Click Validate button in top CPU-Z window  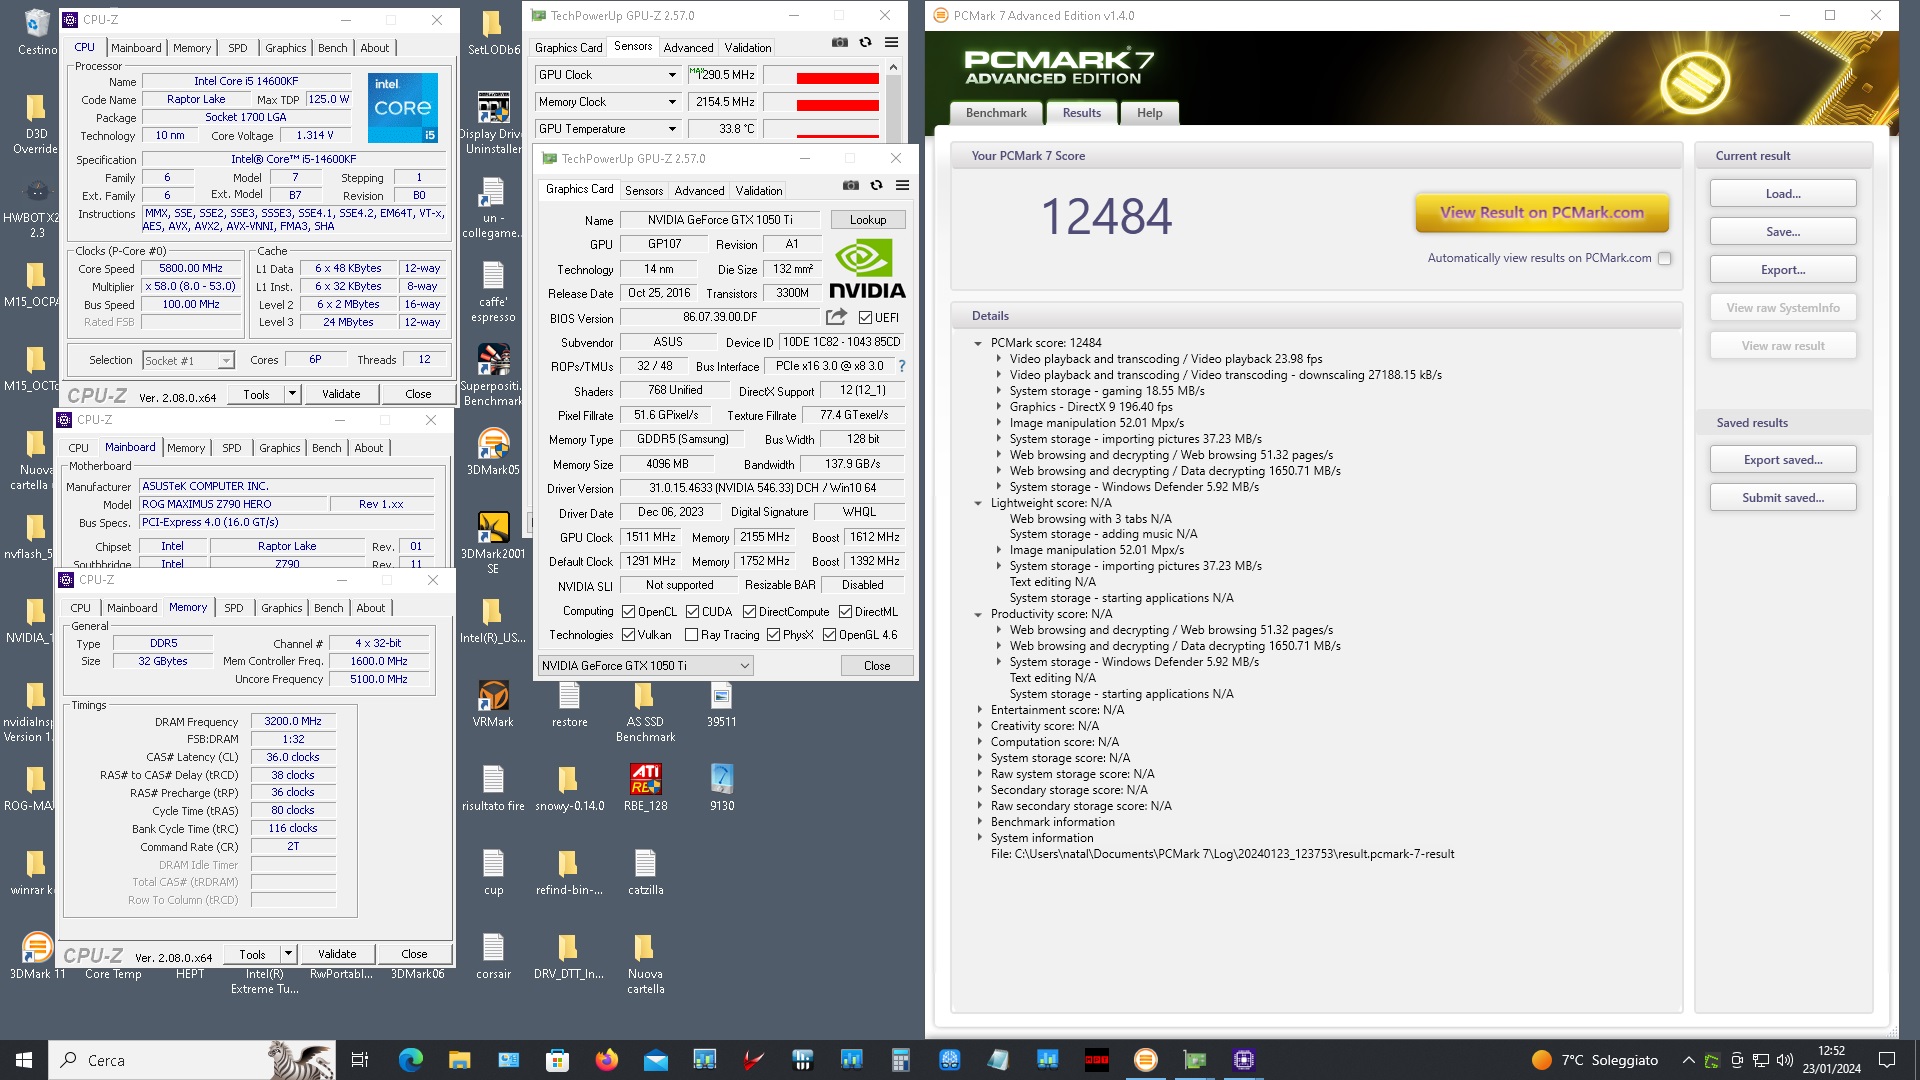[x=340, y=394]
